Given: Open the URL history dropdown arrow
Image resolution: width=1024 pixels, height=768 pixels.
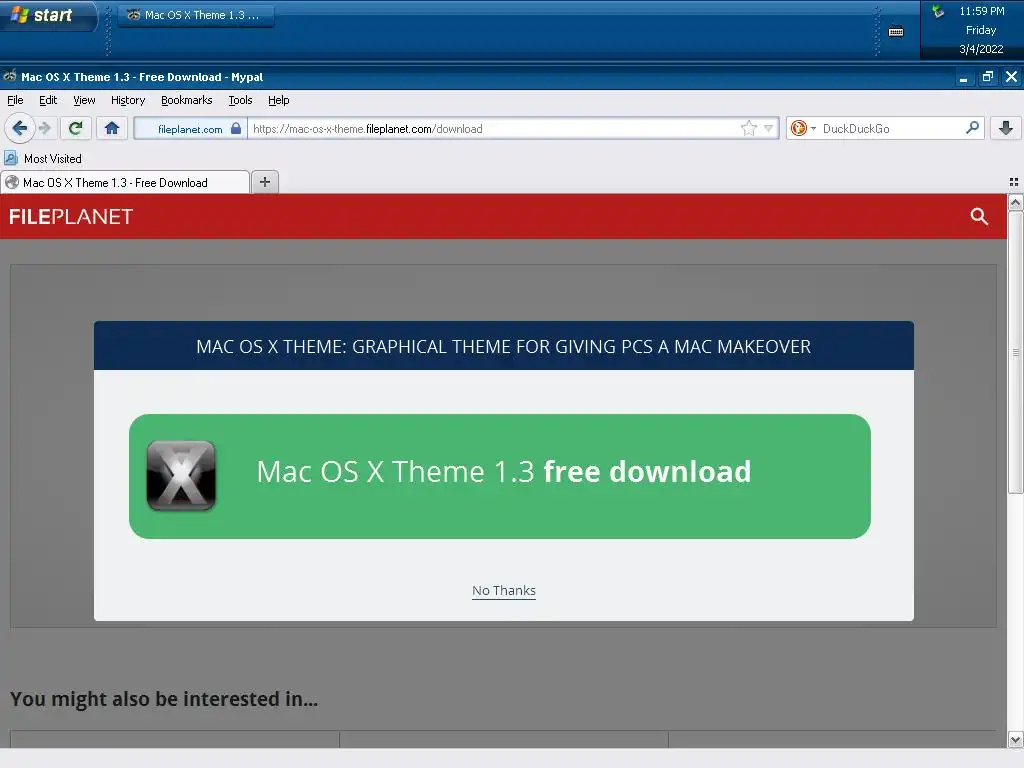Looking at the screenshot, I should click(769, 129).
